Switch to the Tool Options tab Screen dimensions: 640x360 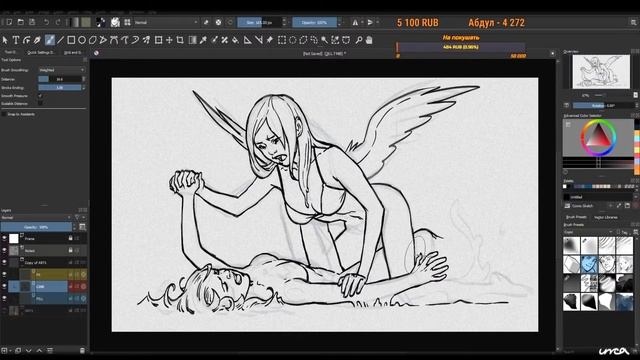coord(10,53)
